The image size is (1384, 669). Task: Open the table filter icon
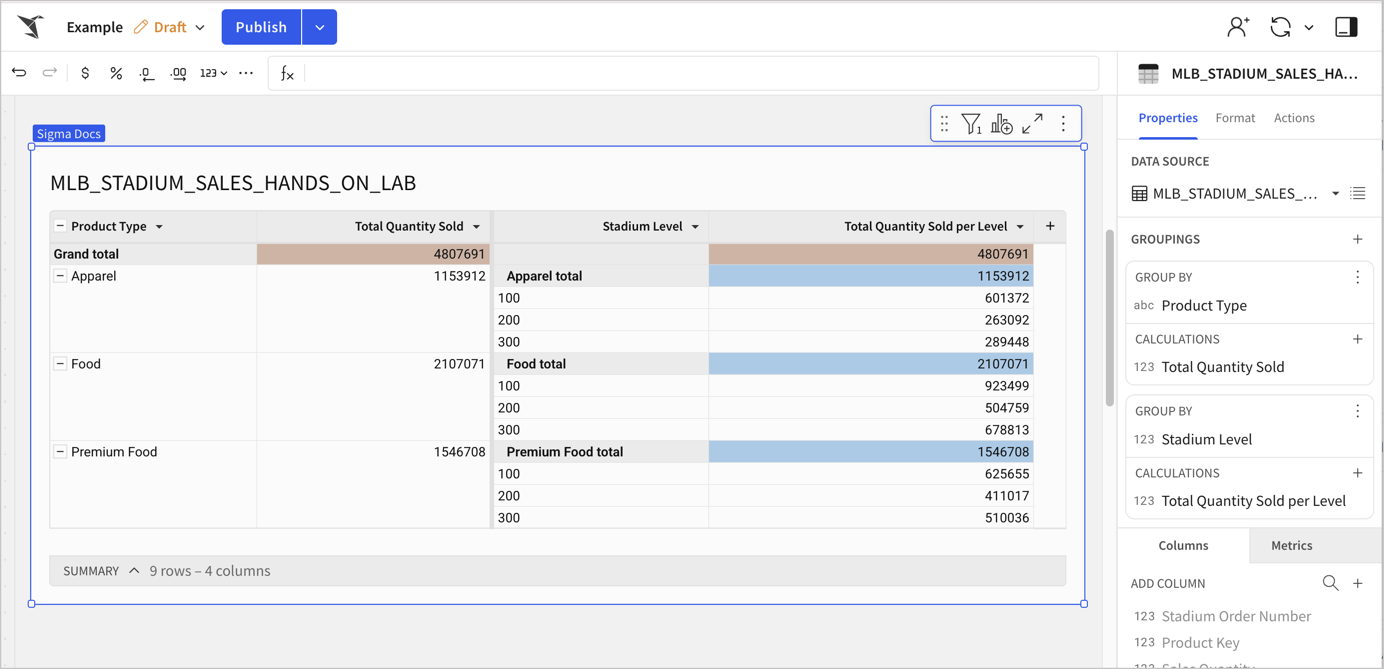coord(971,123)
